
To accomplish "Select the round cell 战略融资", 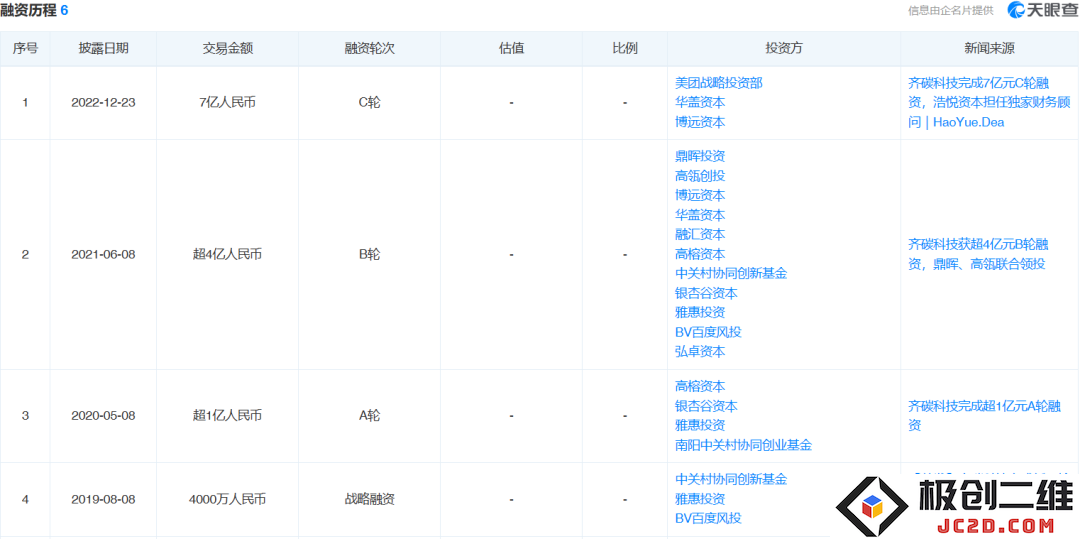I will pyautogui.click(x=370, y=499).
